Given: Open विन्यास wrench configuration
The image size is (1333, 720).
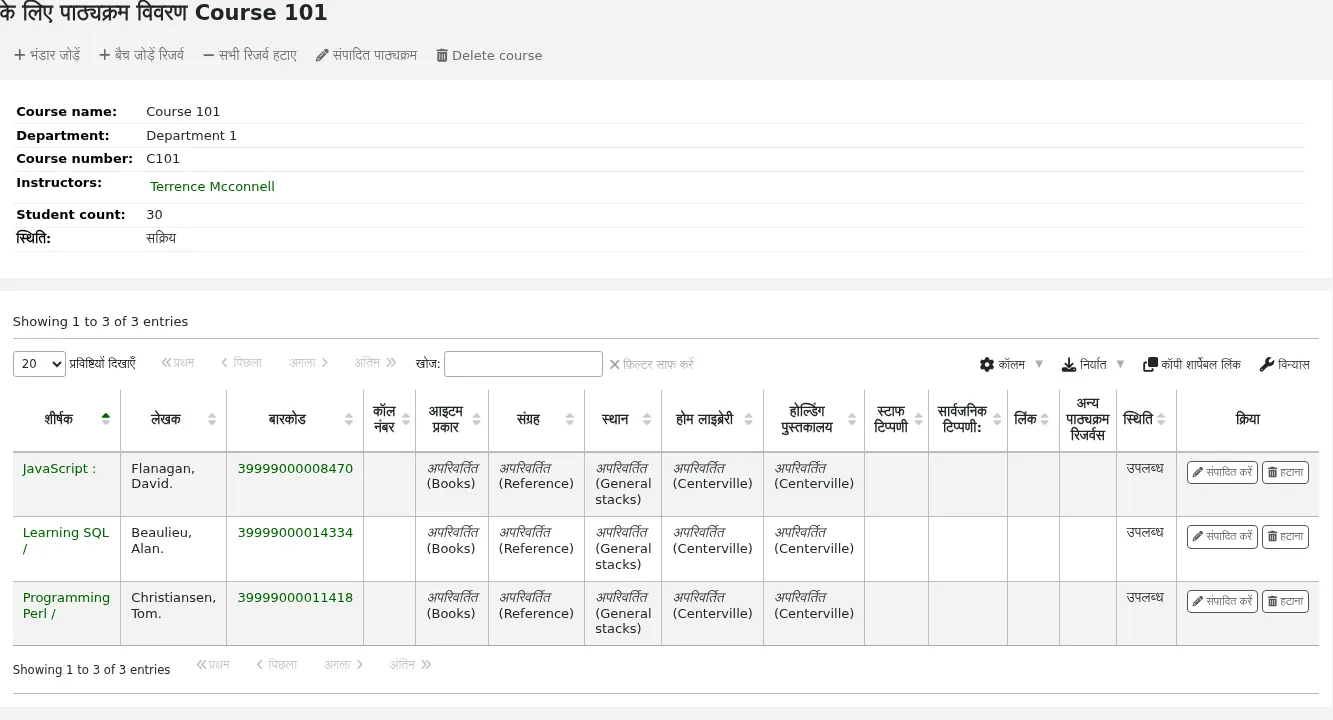Looking at the screenshot, I should click(1285, 364).
